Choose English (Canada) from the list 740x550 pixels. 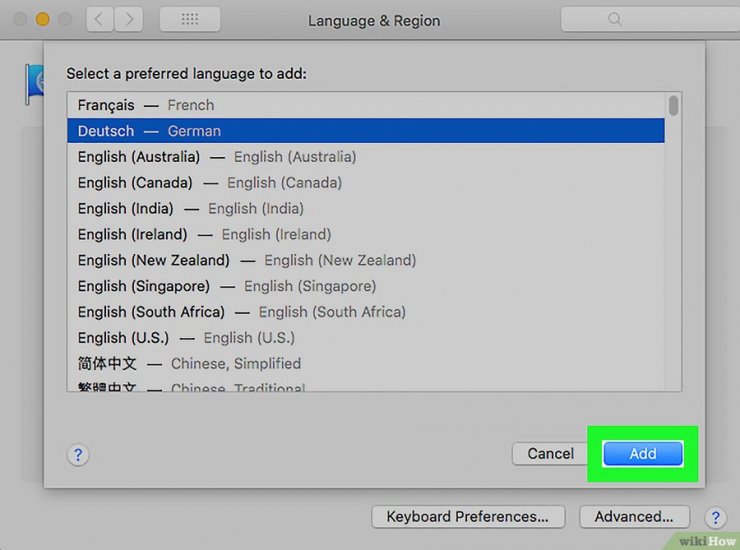366,183
